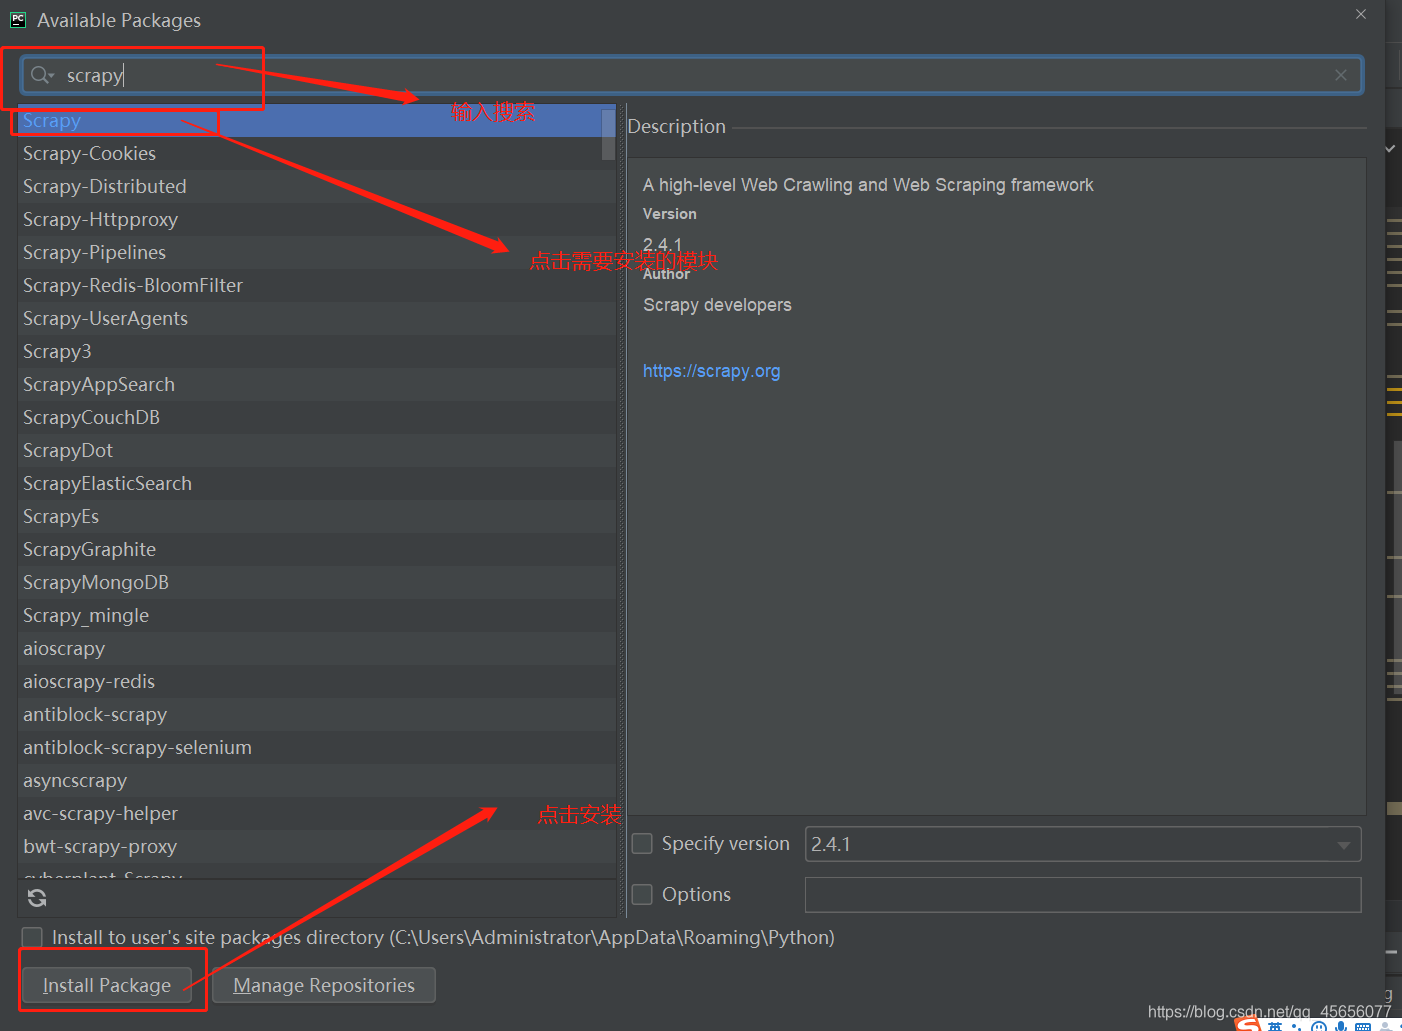Click inside the scrapy search input field
The width and height of the screenshot is (1402, 1031).
[692, 75]
